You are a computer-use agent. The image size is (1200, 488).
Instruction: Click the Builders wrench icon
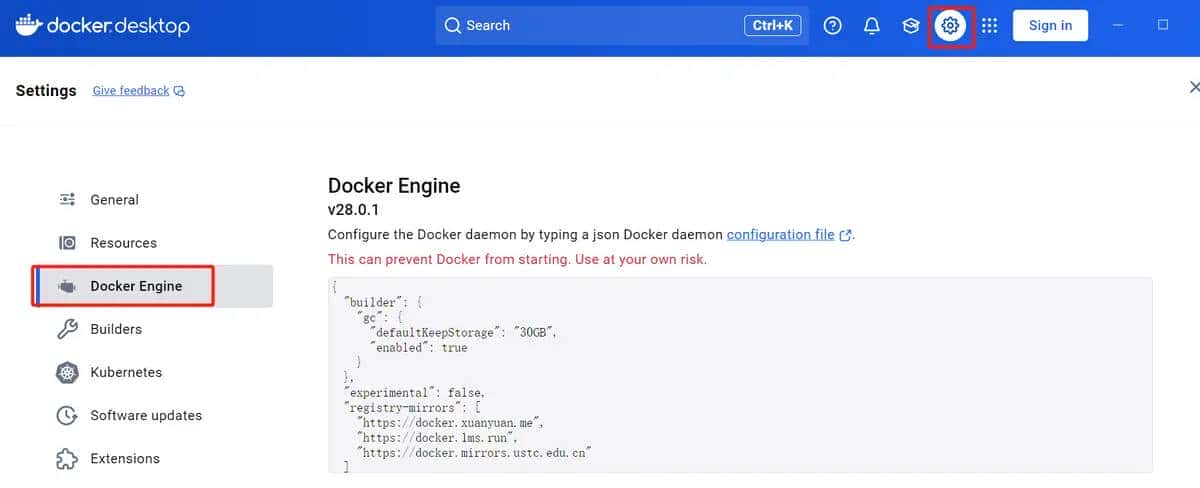click(x=67, y=329)
